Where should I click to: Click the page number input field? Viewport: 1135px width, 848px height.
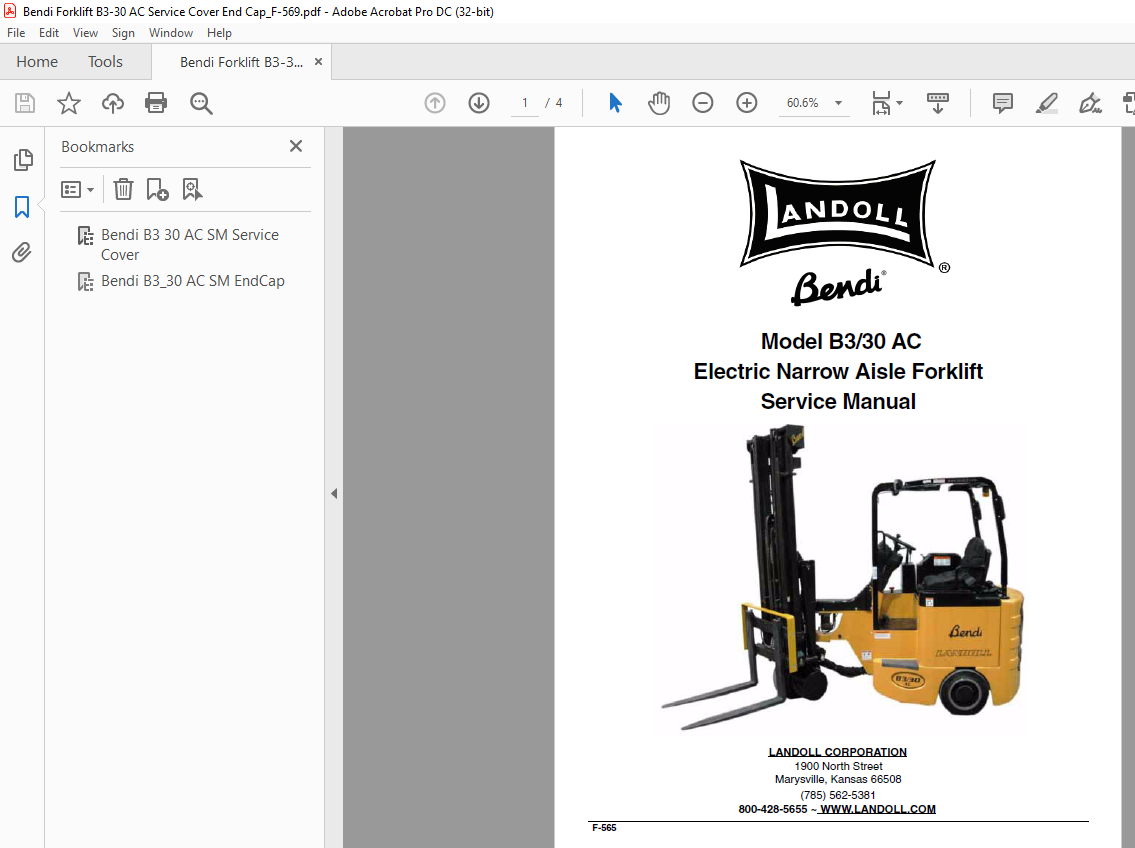(x=525, y=103)
